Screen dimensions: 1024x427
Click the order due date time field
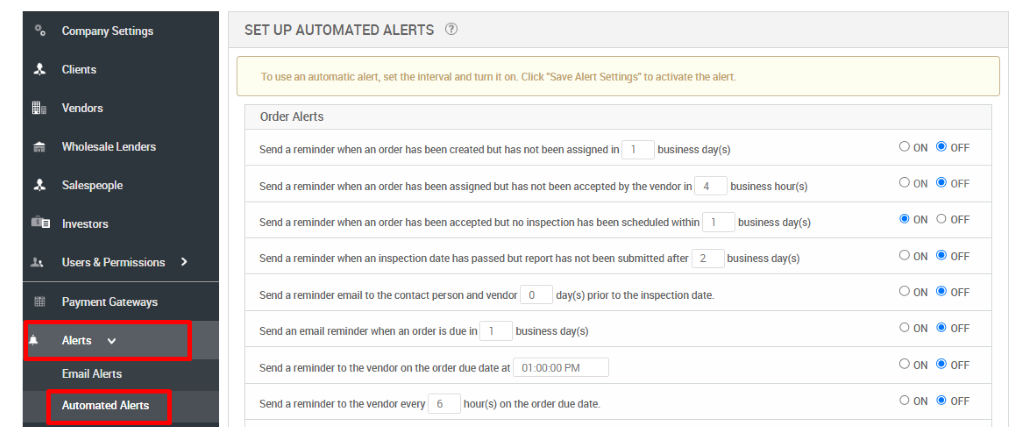pyautogui.click(x=560, y=367)
